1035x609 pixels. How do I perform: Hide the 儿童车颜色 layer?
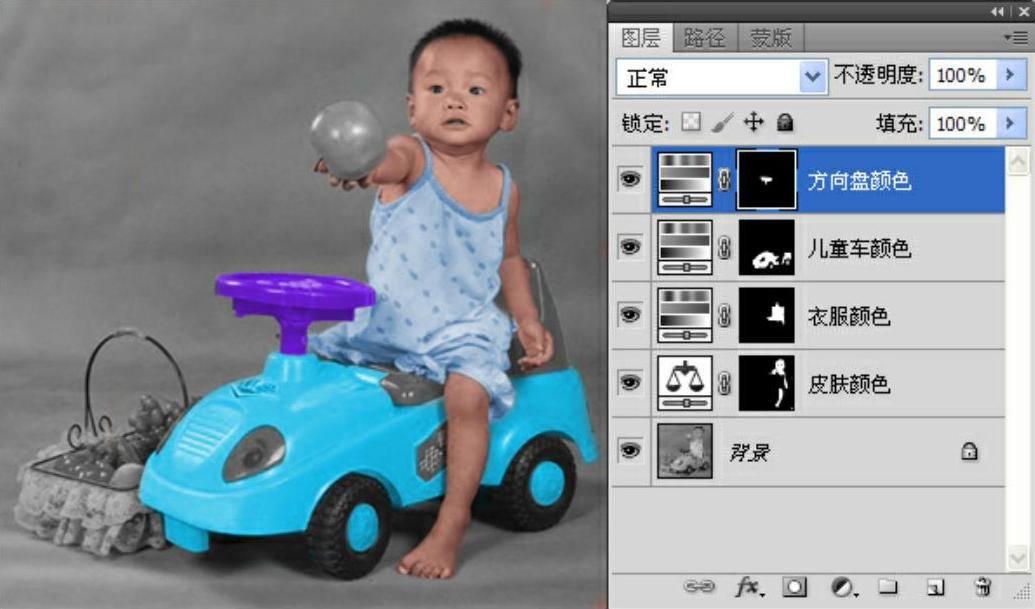tap(630, 247)
